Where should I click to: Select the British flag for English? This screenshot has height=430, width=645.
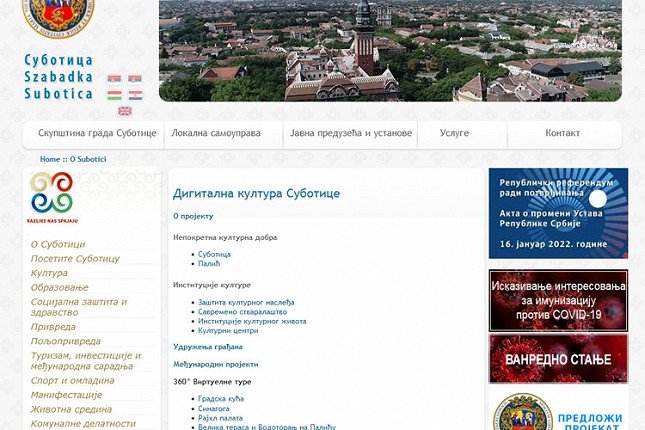point(125,111)
